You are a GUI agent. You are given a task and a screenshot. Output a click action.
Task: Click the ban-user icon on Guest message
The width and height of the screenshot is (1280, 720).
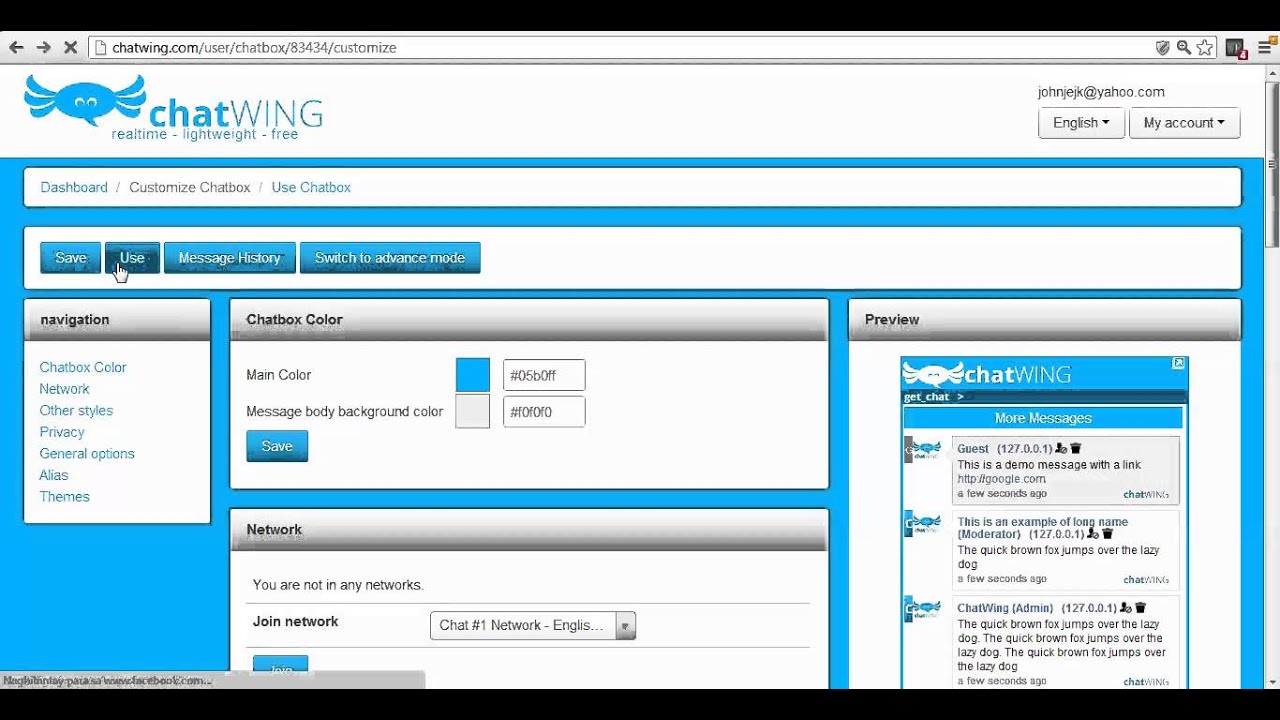coord(1061,449)
